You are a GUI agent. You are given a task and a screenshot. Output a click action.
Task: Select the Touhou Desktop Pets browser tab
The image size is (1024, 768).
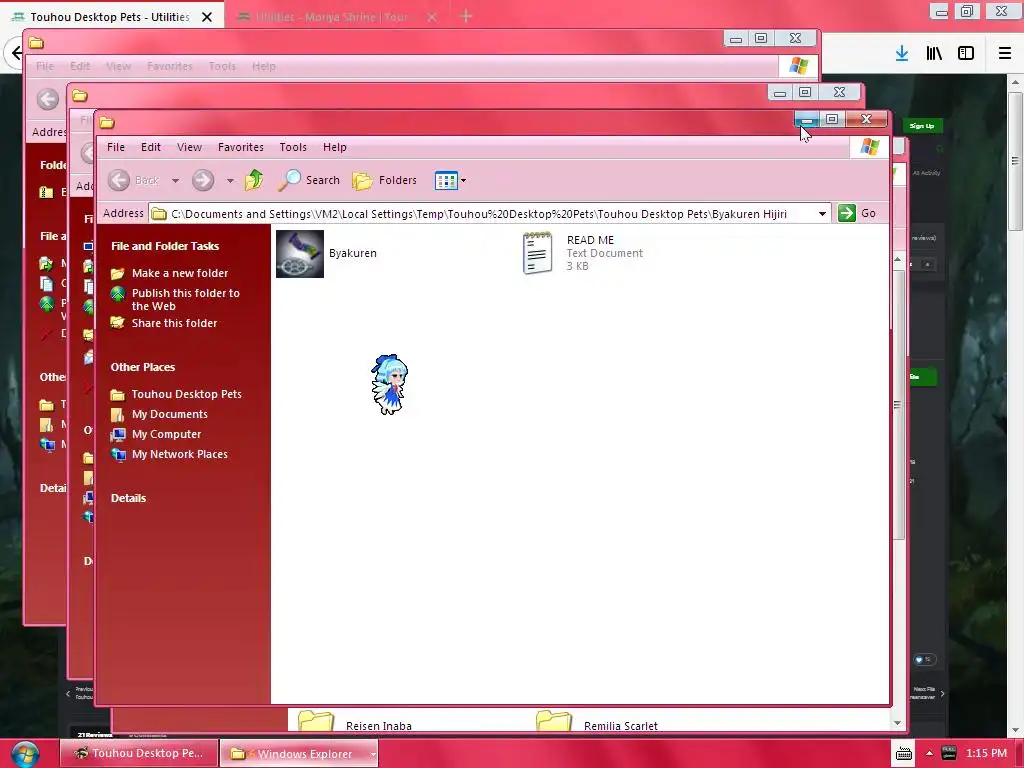111,17
